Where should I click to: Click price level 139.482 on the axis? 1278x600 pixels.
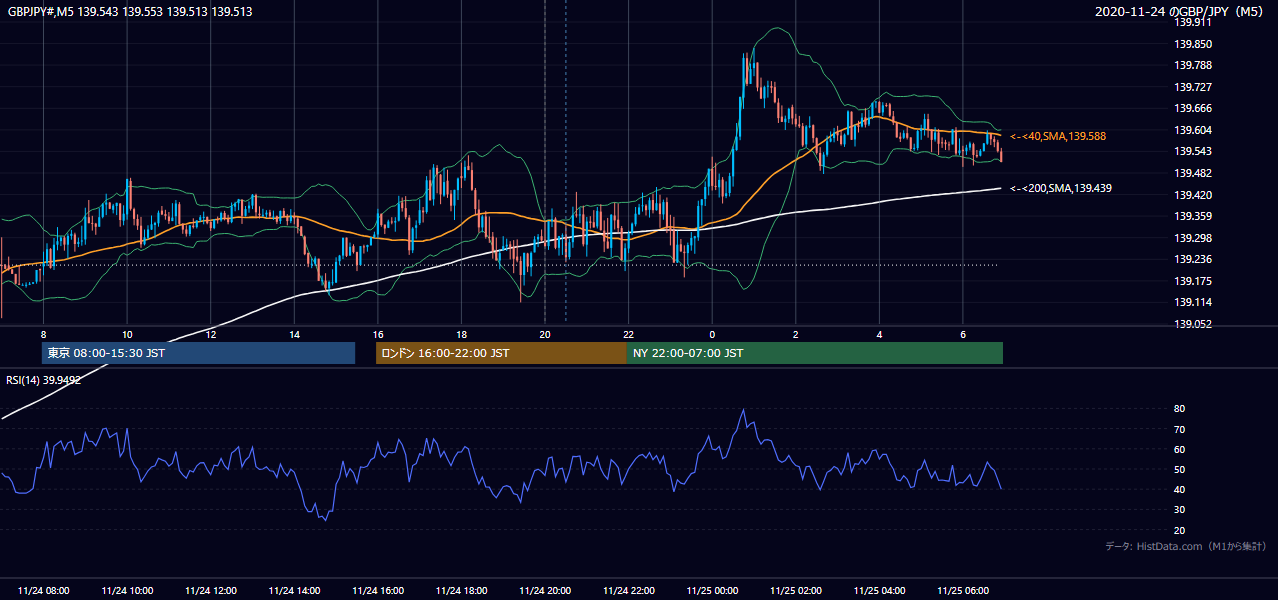[1193, 173]
